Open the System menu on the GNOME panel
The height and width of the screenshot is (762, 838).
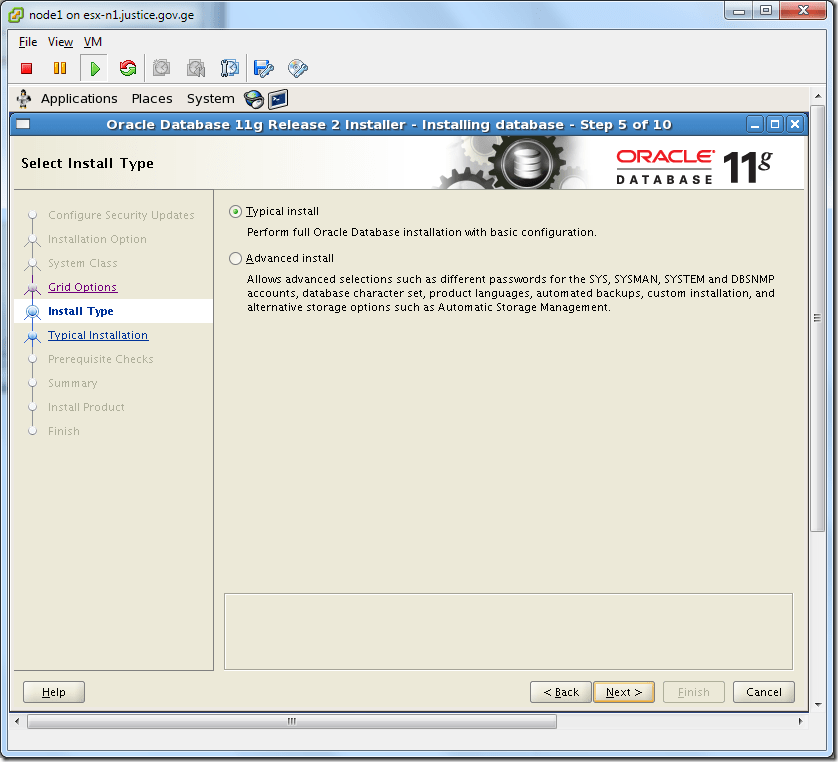(x=210, y=98)
